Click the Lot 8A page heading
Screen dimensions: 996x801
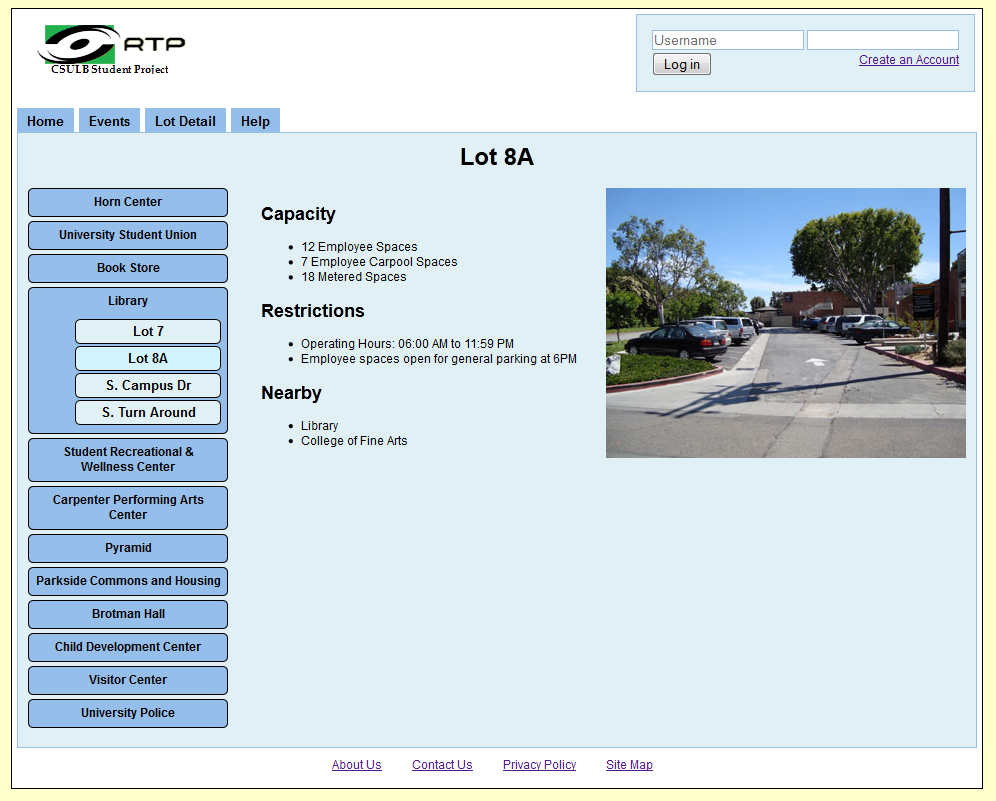[497, 157]
